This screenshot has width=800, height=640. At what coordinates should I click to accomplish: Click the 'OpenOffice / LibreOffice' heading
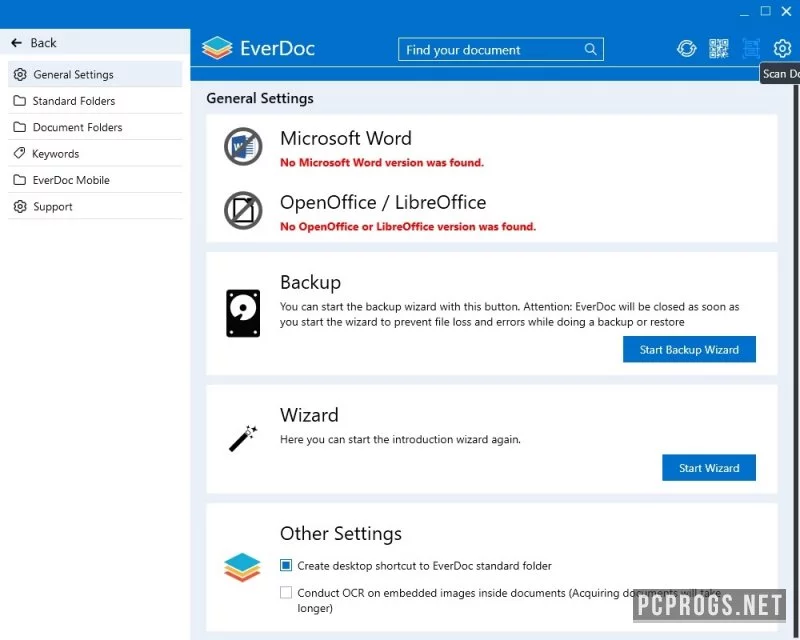tap(383, 203)
